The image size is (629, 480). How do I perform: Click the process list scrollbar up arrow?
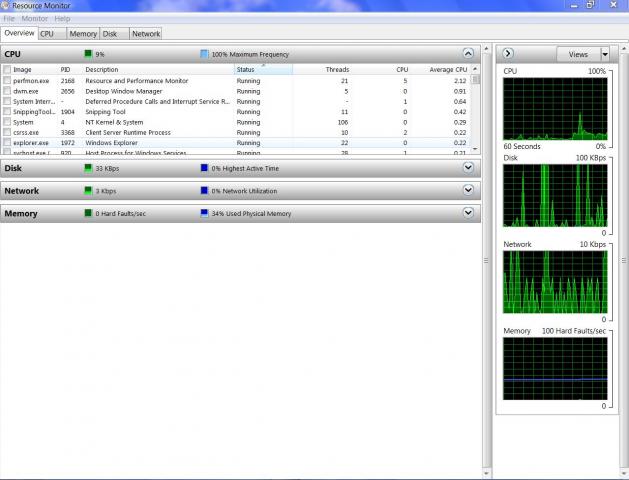point(475,69)
